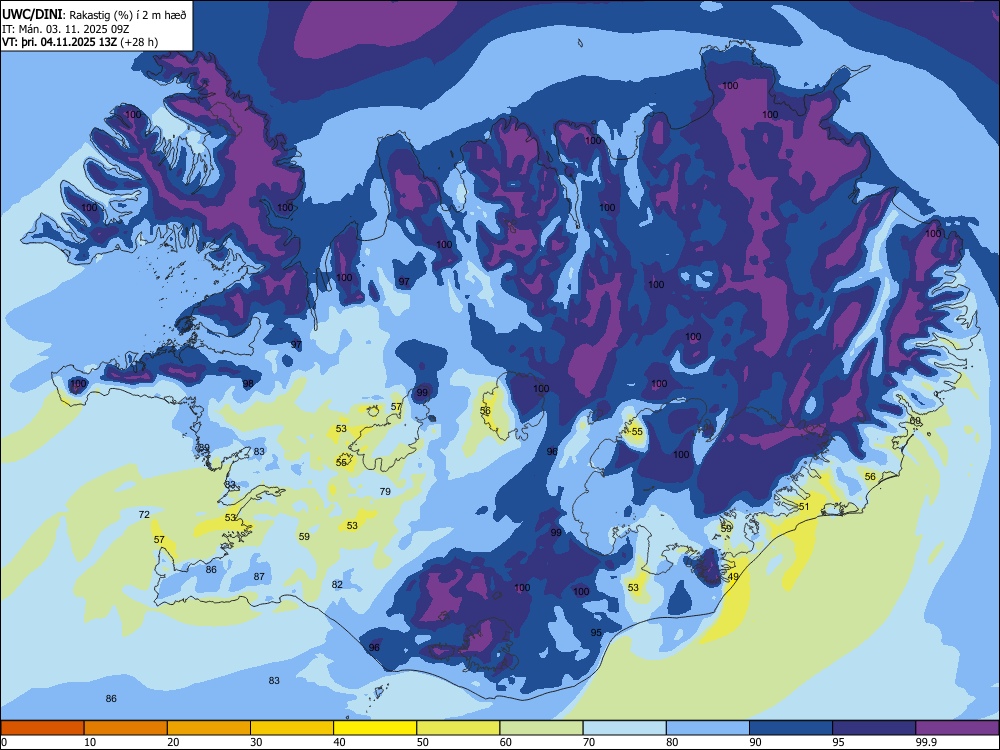Click the 10–20 orange legend swatch
Screen dimensions: 1000x750
[126, 728]
